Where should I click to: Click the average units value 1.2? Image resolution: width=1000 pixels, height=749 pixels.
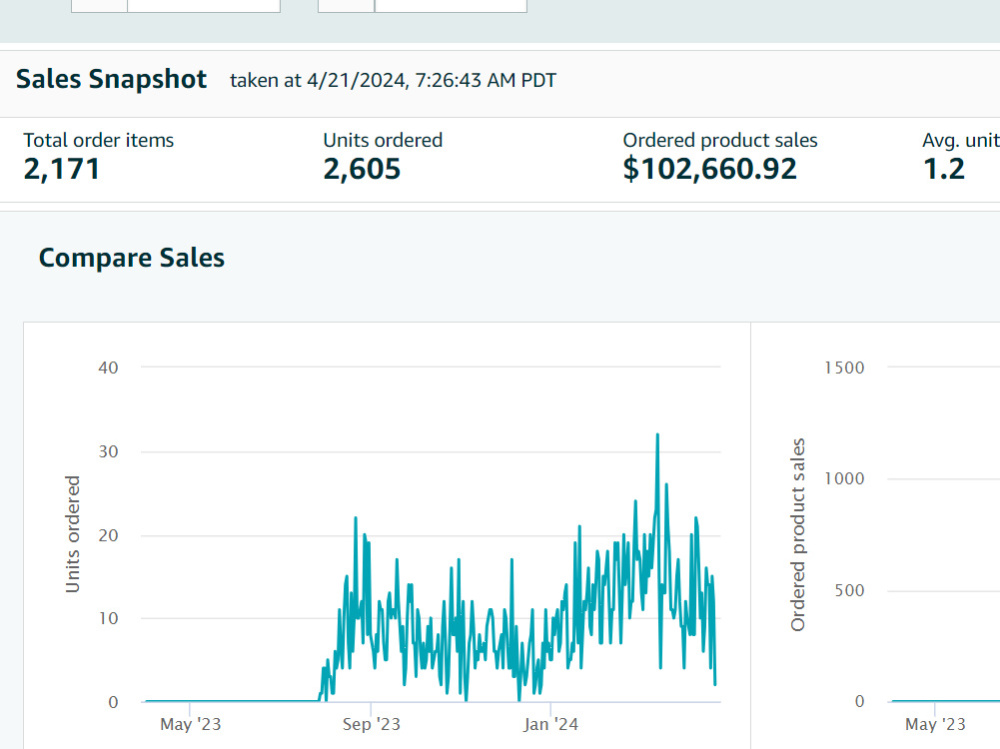click(x=944, y=169)
